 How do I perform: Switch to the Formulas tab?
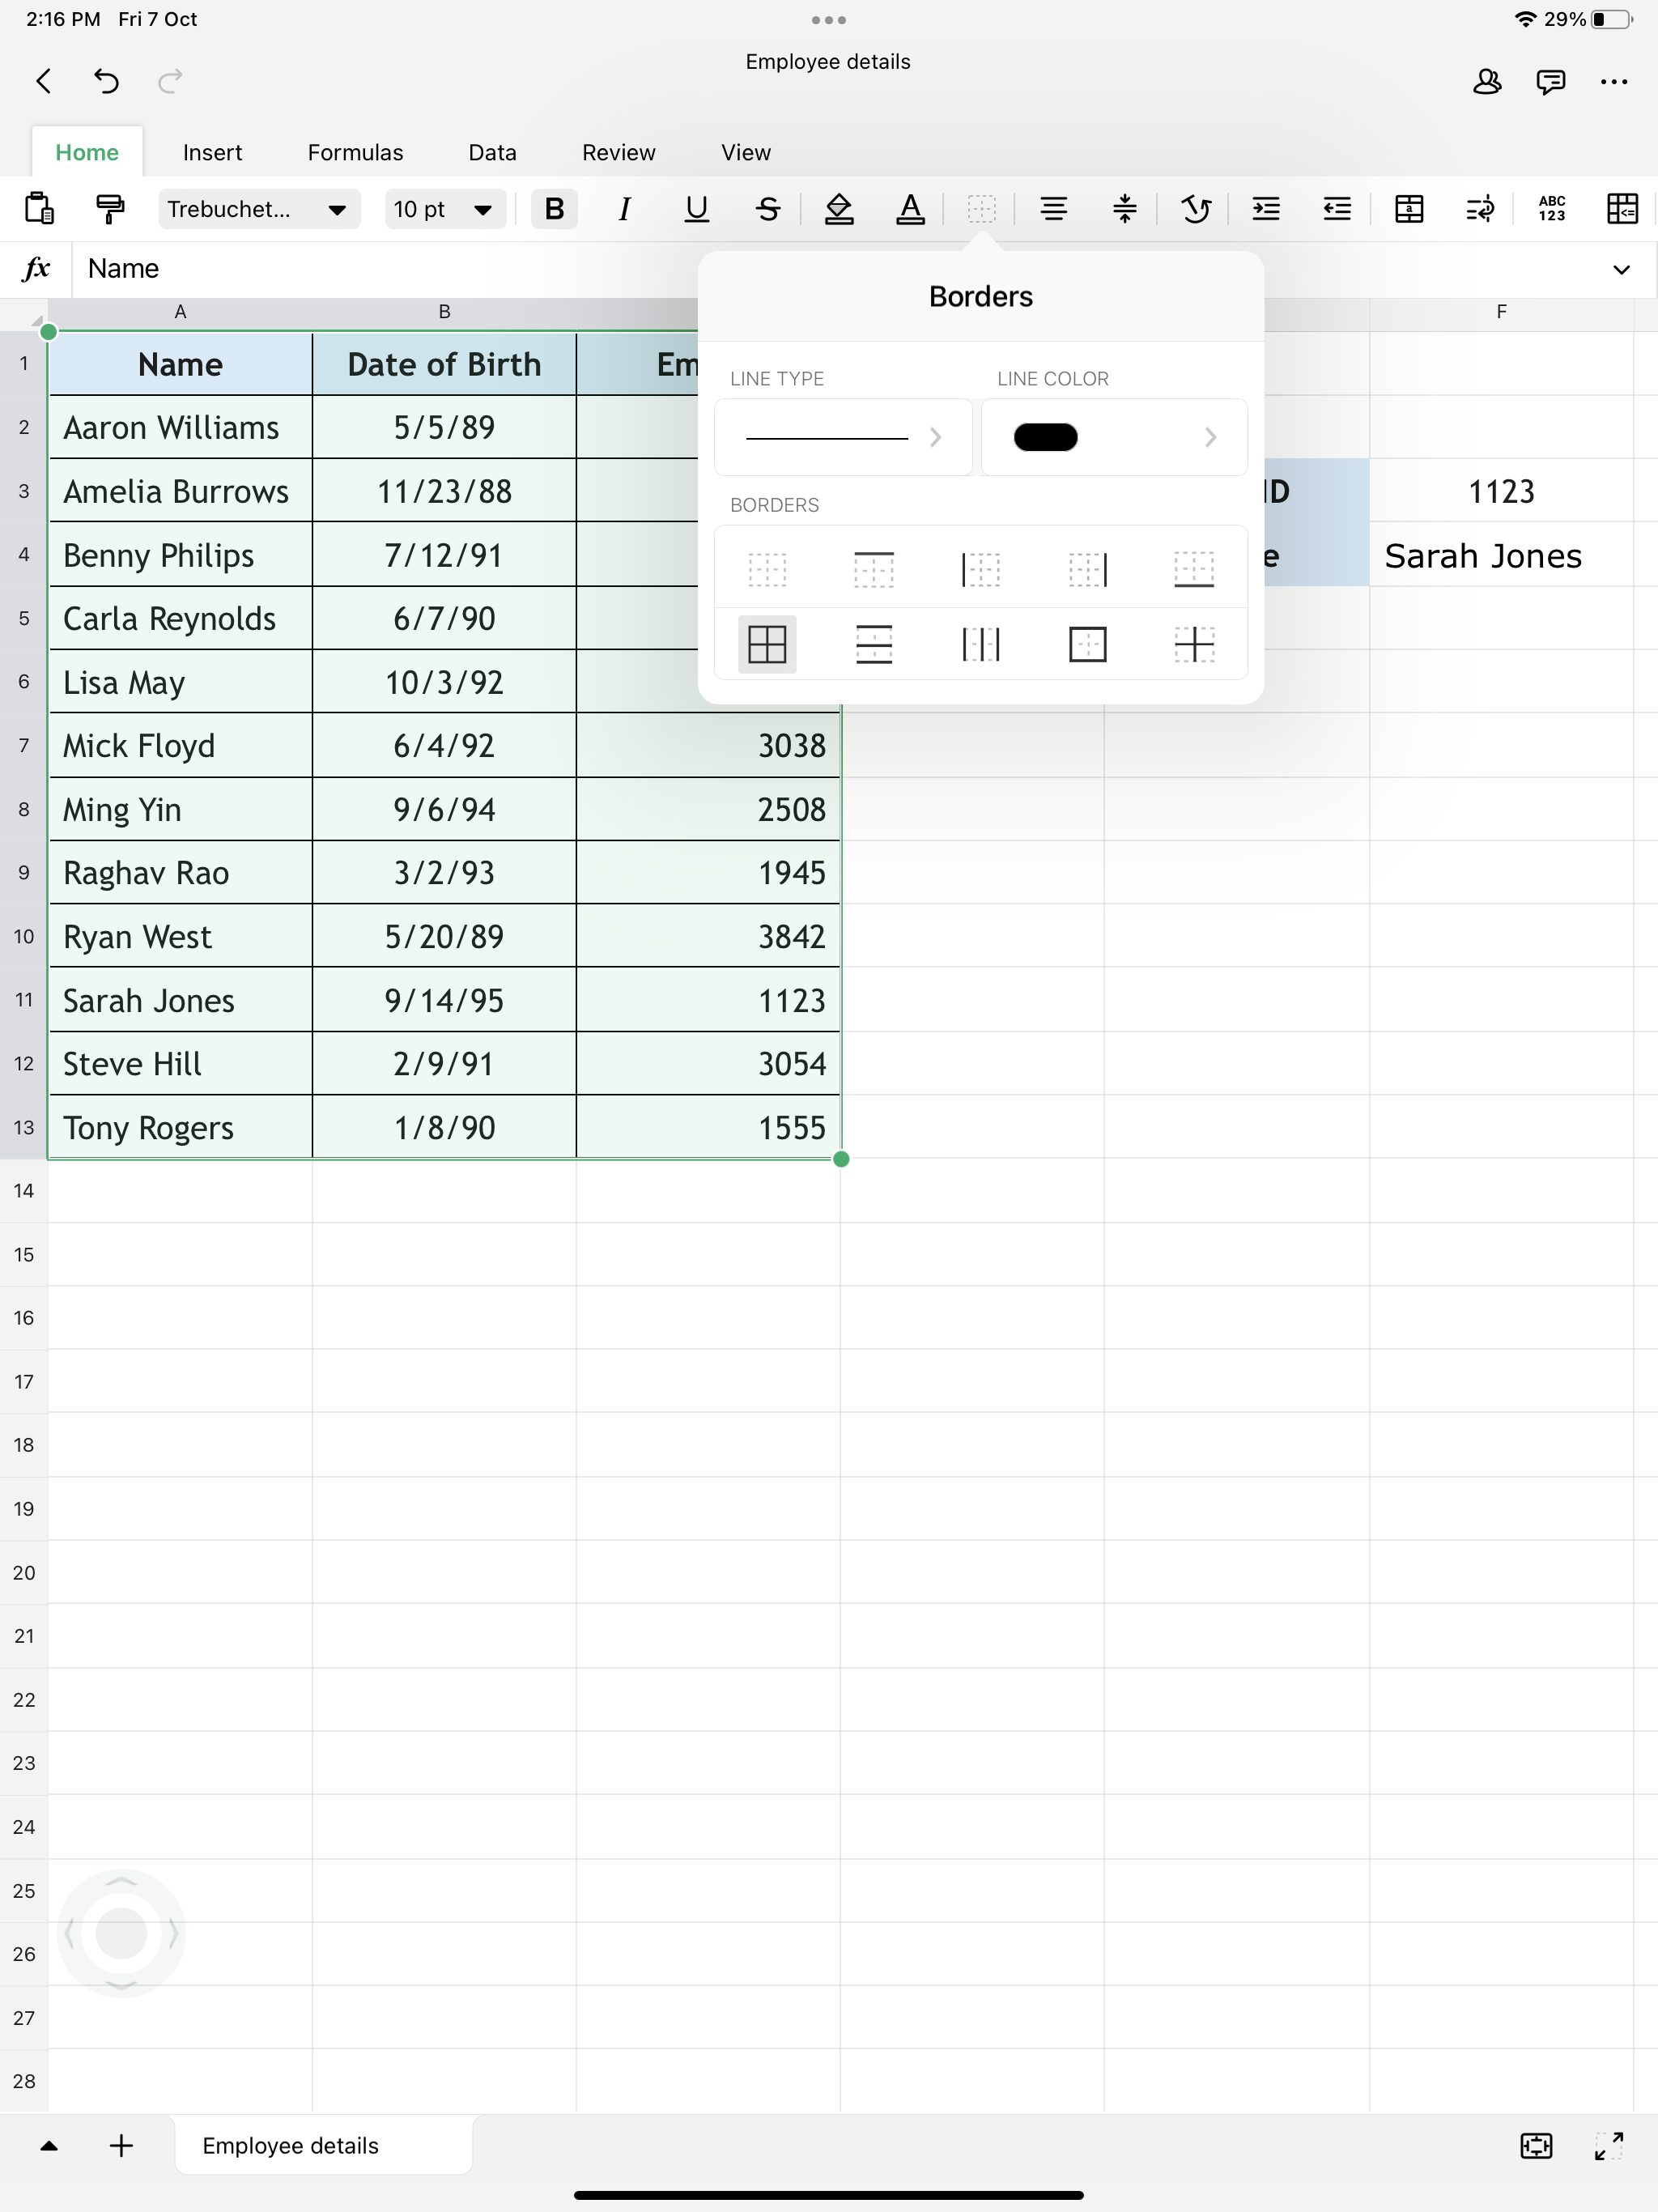[355, 152]
